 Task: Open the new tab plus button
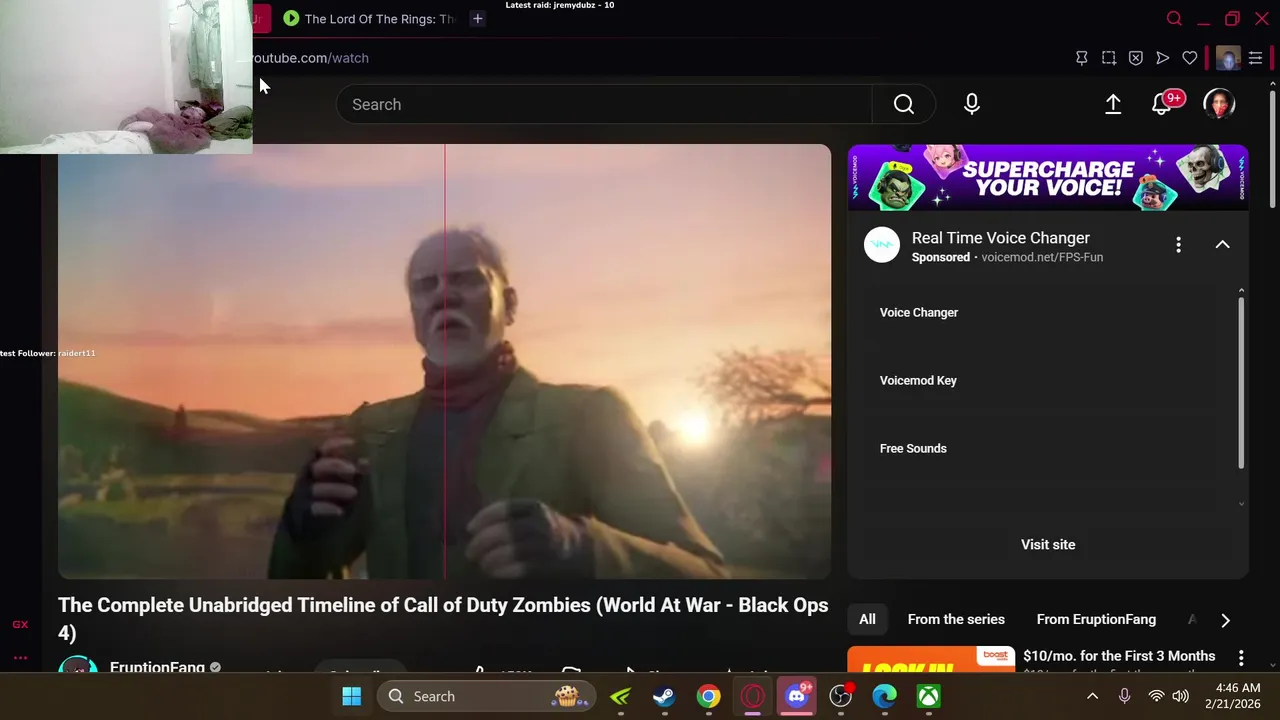tap(478, 18)
